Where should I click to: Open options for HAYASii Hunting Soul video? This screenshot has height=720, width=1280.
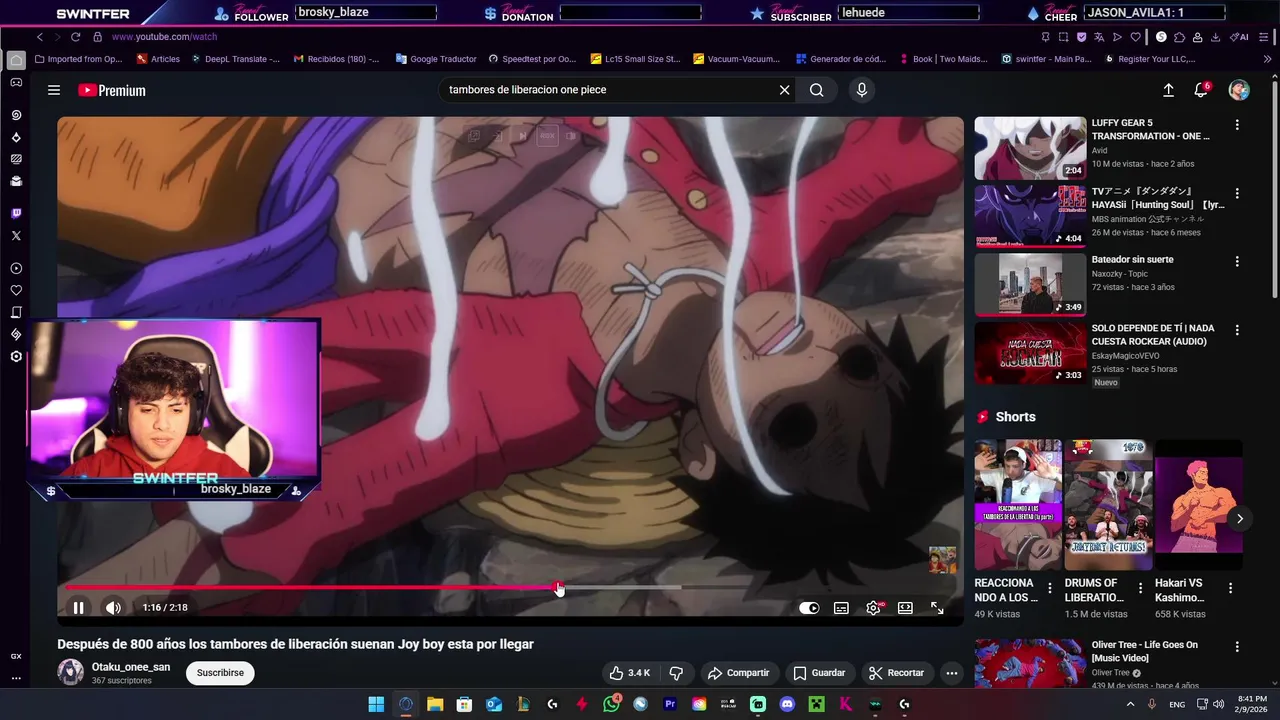[x=1237, y=193]
